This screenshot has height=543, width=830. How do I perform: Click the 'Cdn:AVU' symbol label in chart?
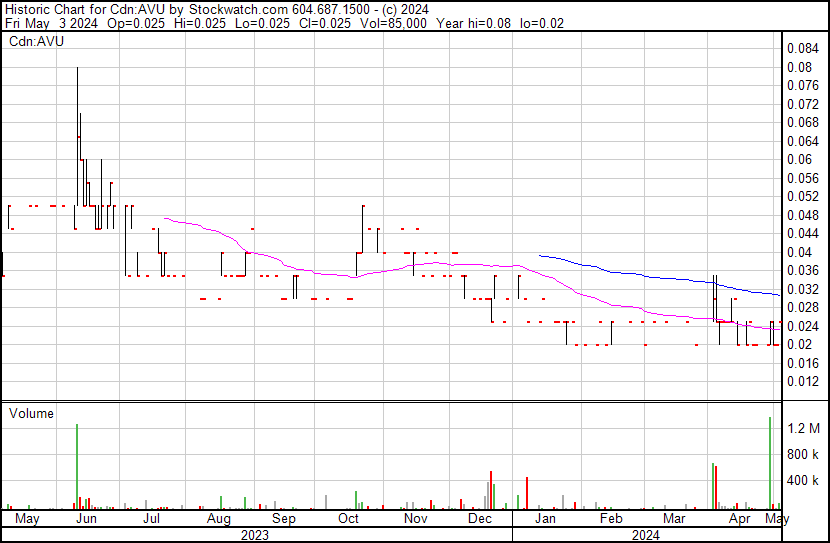37,41
